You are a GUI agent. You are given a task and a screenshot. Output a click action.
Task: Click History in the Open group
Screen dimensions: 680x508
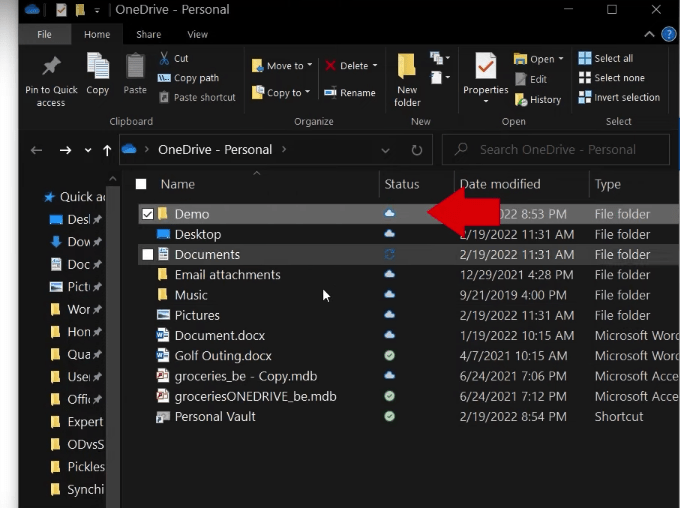coord(538,100)
